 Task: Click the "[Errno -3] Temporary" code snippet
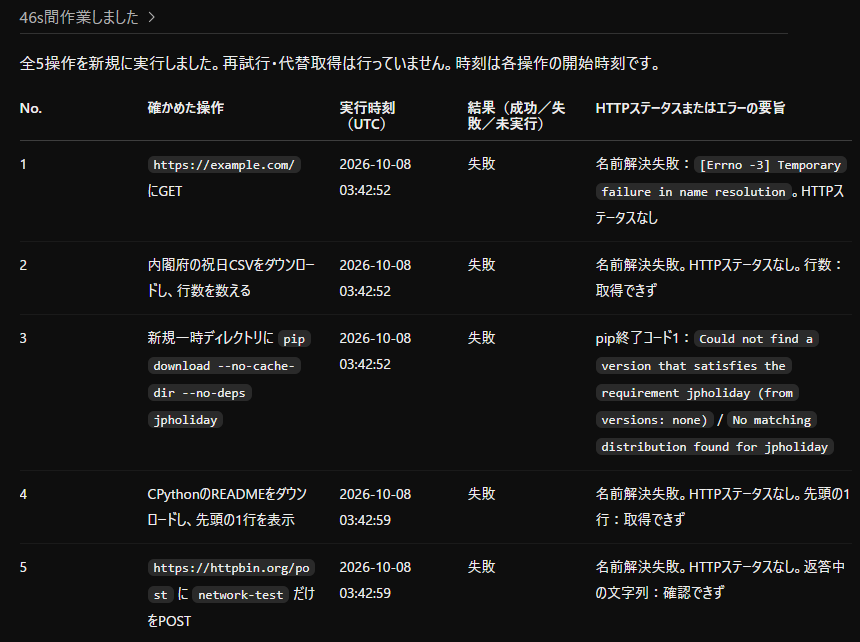coord(770,165)
